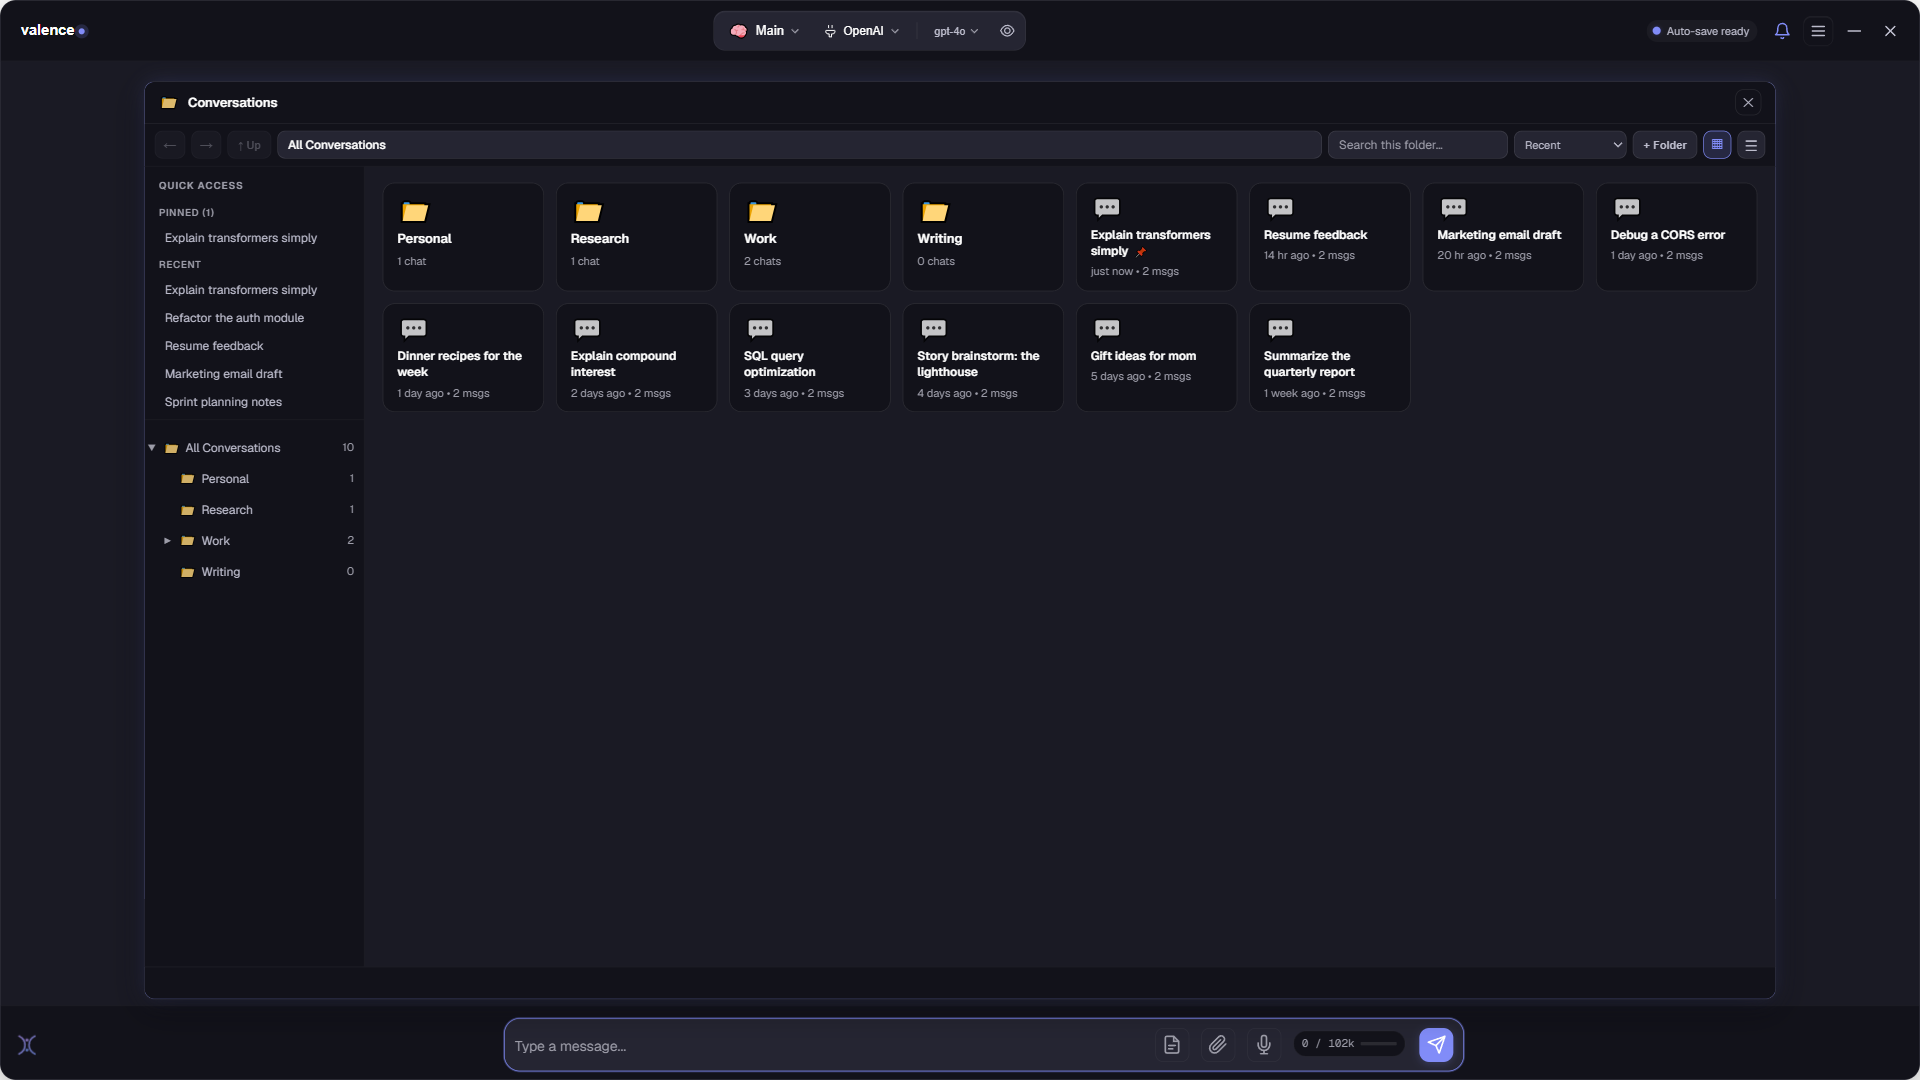The height and width of the screenshot is (1080, 1920).
Task: Click the valence app title
Action: click(x=47, y=30)
